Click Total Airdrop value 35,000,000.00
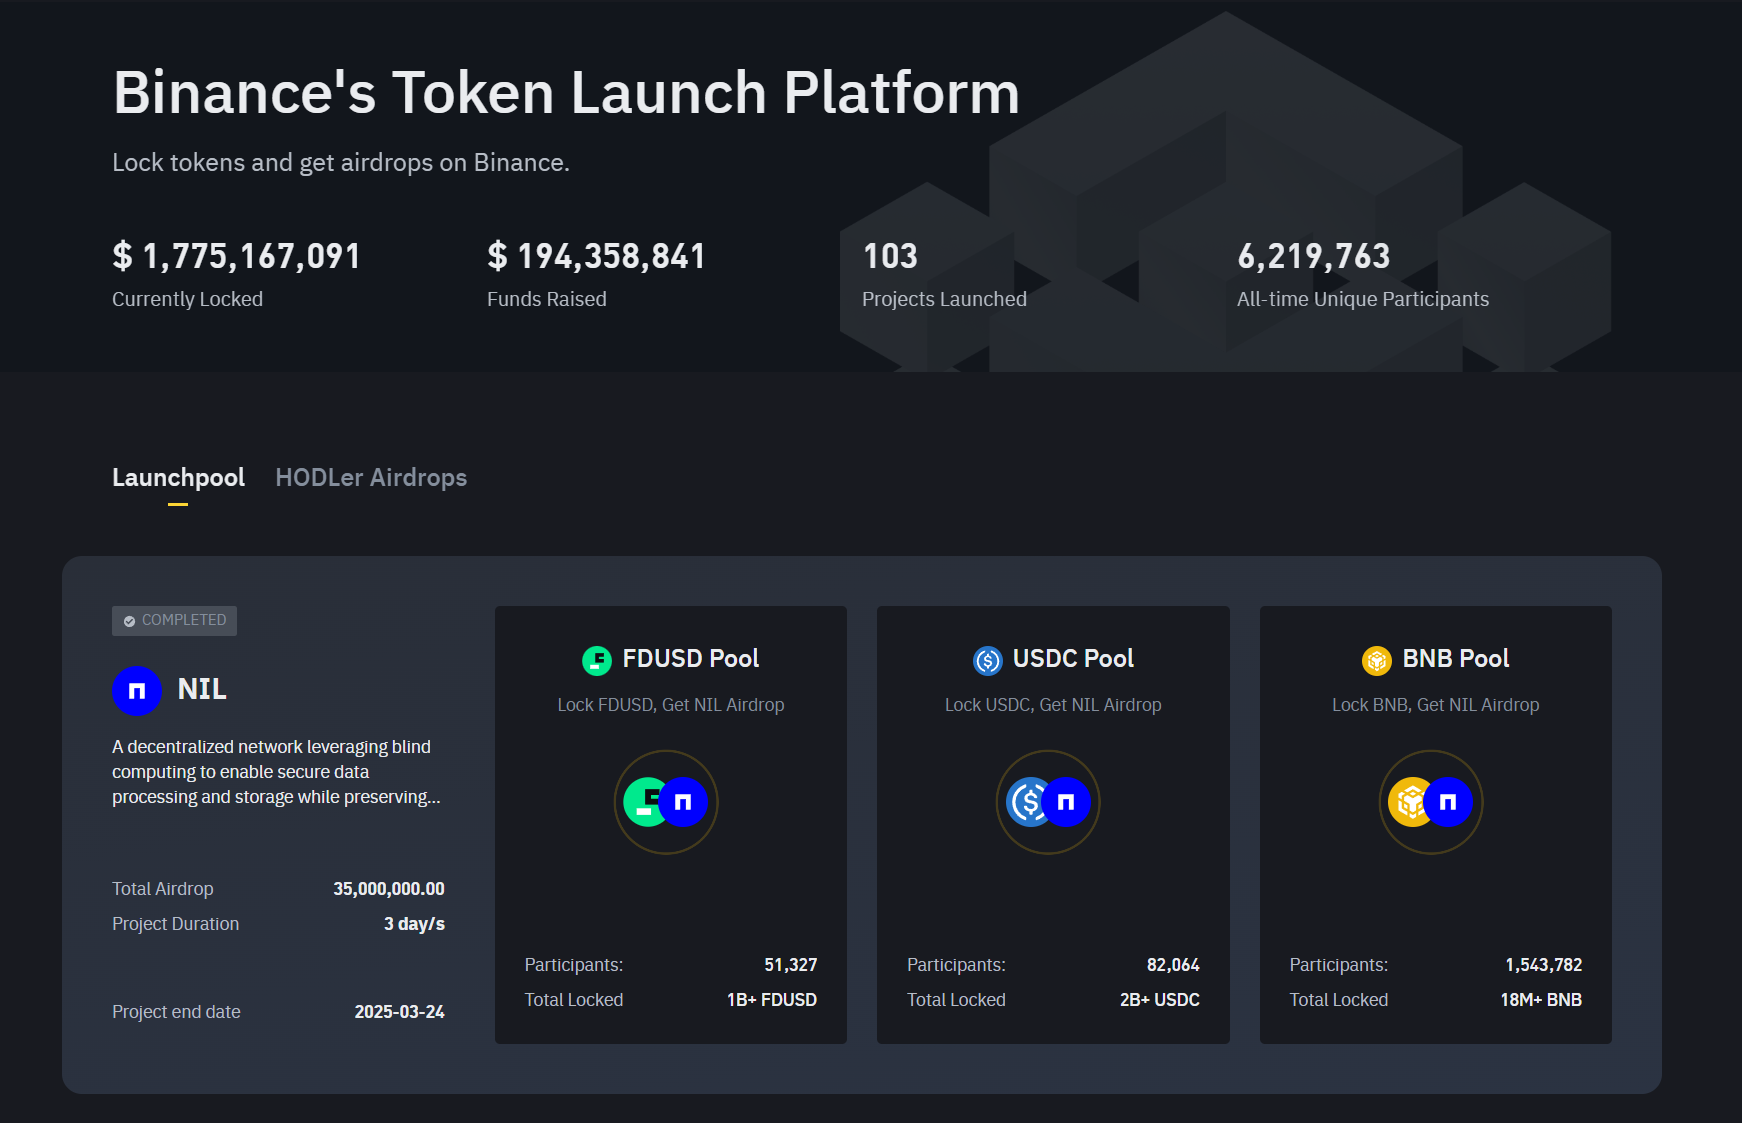 click(389, 889)
